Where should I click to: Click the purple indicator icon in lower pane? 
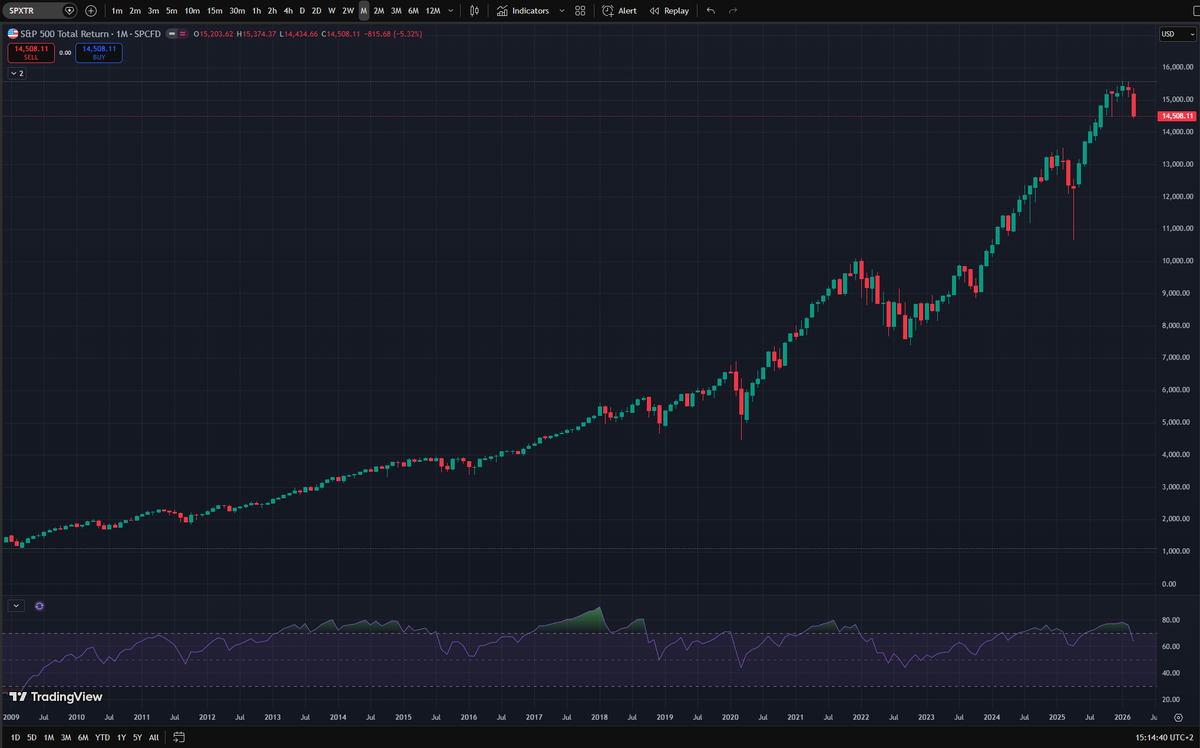pos(39,605)
